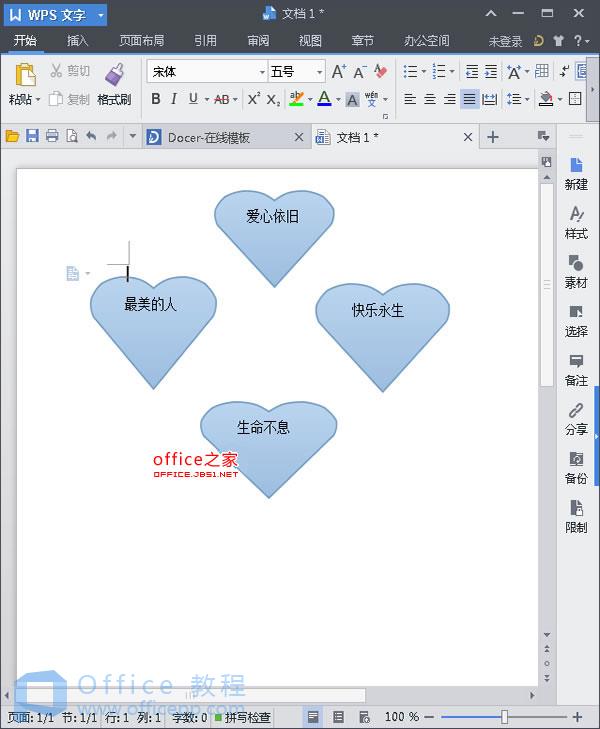The height and width of the screenshot is (729, 600).
Task: Open 选择 (Selection) side panel
Action: click(x=576, y=321)
